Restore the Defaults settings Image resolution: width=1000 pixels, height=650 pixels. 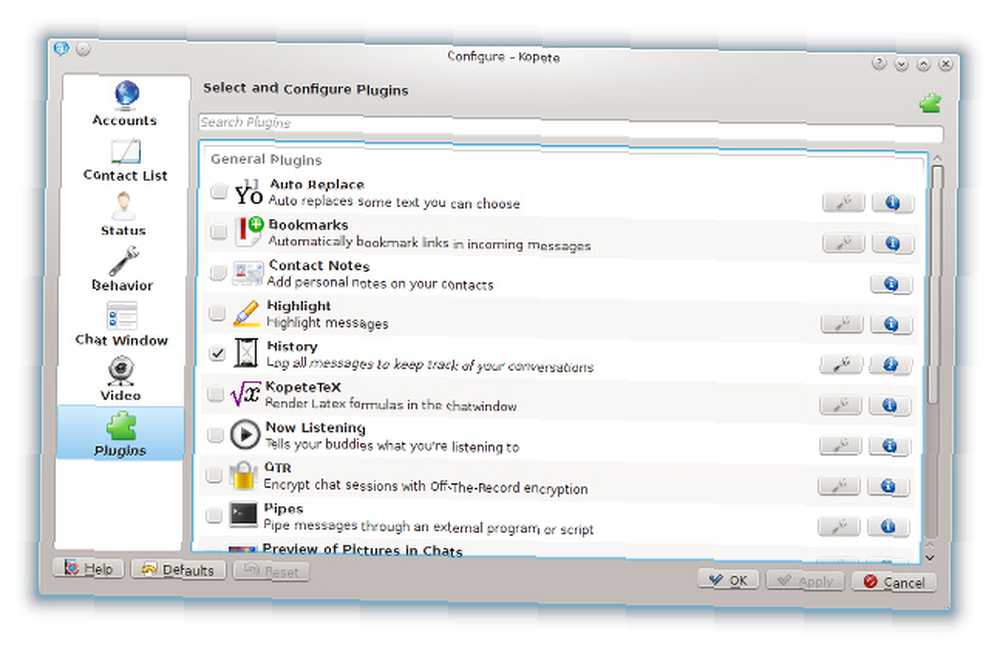click(179, 569)
